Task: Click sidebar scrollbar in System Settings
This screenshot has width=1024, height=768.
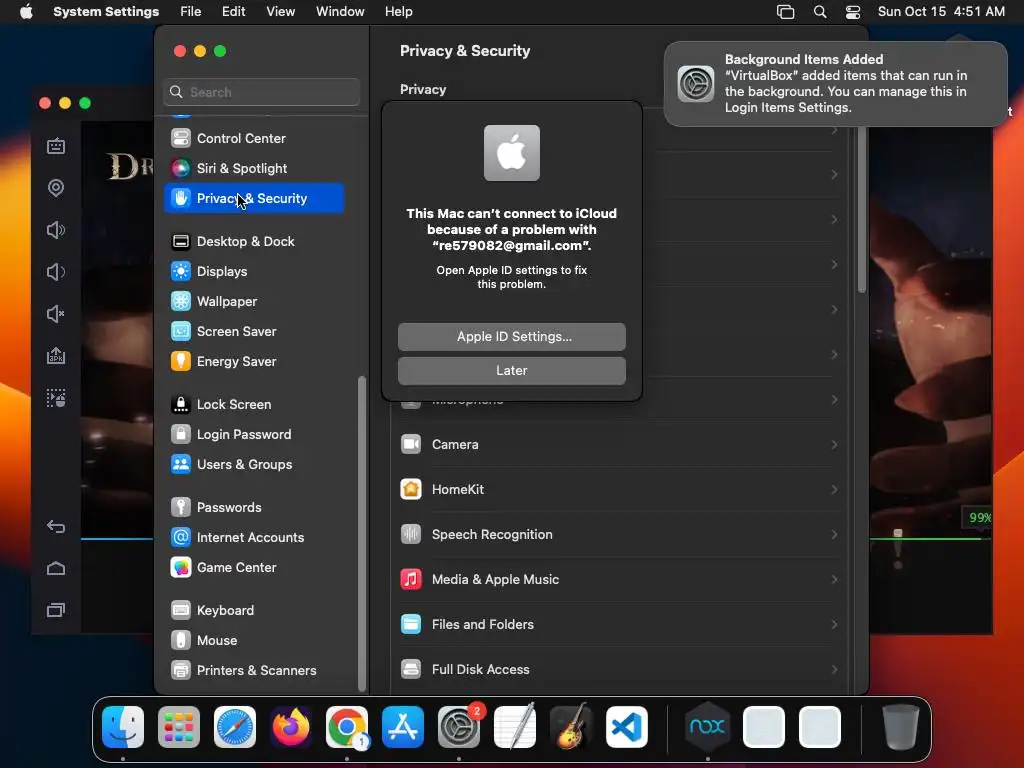Action: (x=362, y=533)
